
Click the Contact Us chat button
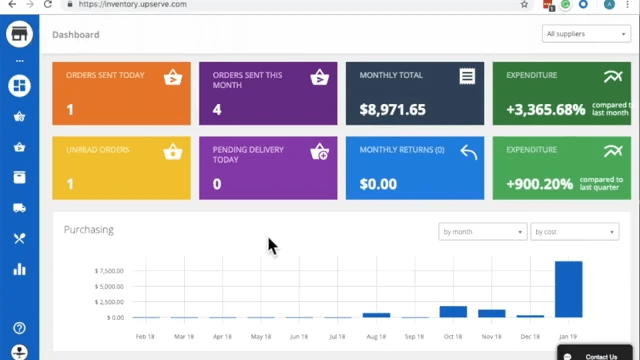click(595, 353)
